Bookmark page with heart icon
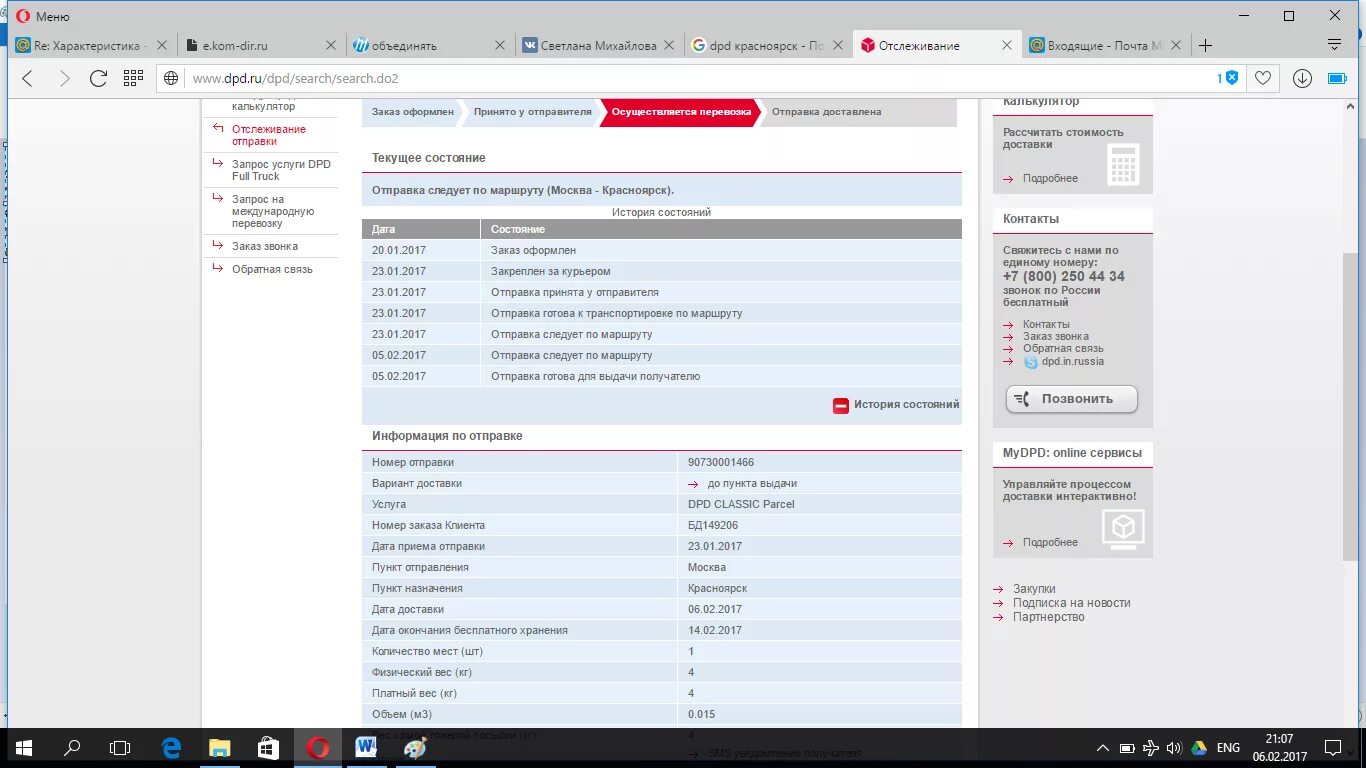The height and width of the screenshot is (768, 1366). [x=1263, y=78]
